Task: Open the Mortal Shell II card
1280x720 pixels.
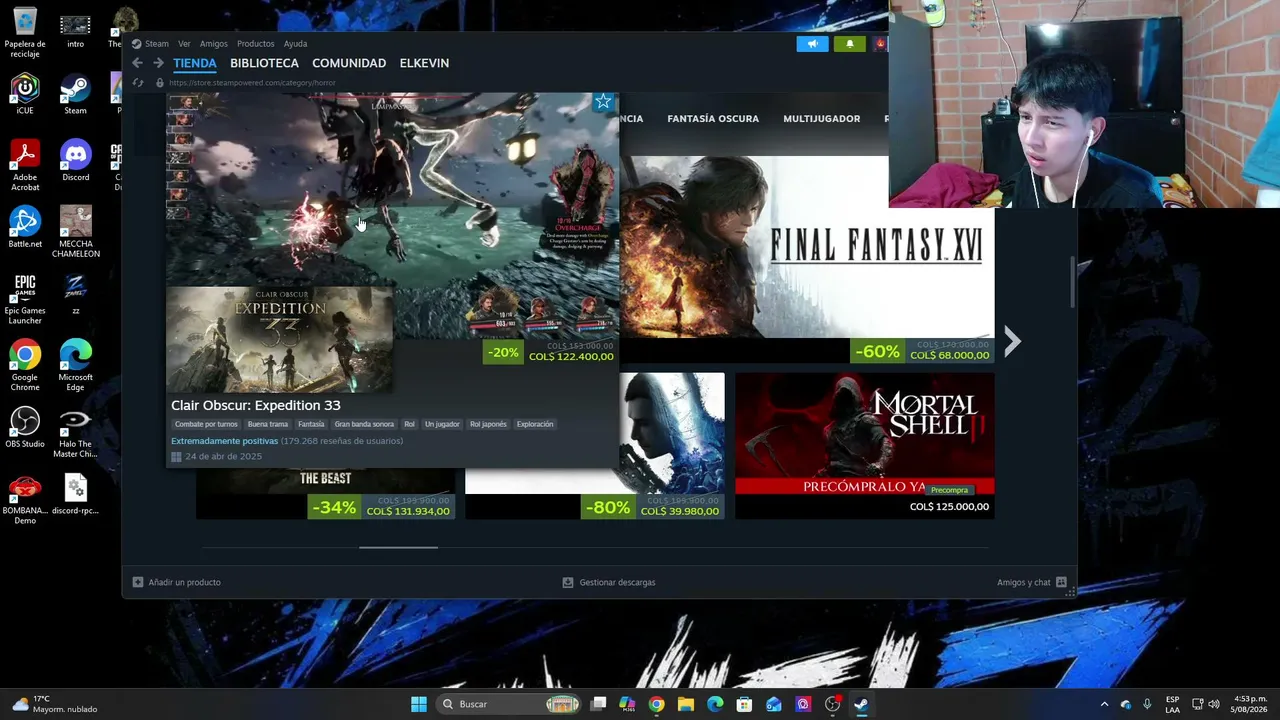Action: click(x=865, y=446)
